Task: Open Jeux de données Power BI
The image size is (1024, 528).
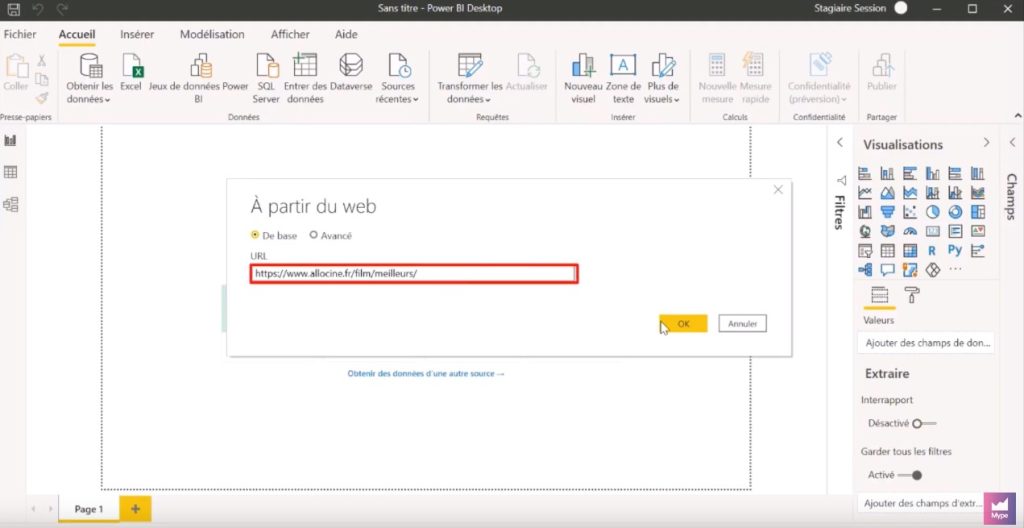Action: pos(199,79)
